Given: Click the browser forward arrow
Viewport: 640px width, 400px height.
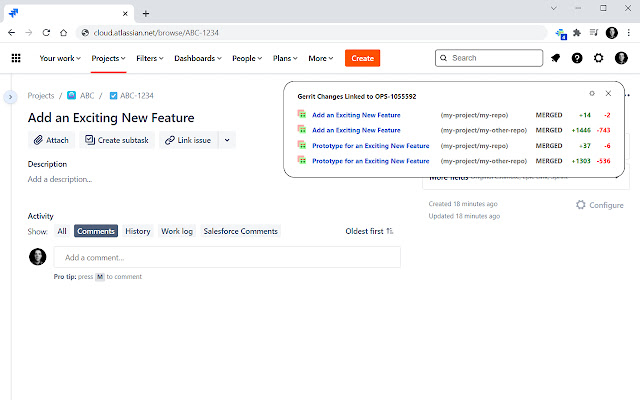Looking at the screenshot, I should [x=29, y=33].
